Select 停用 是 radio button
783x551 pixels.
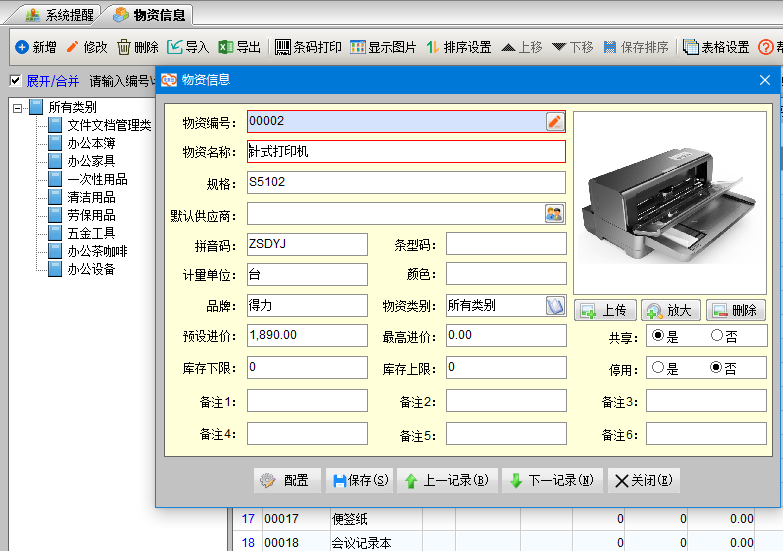[x=658, y=368]
